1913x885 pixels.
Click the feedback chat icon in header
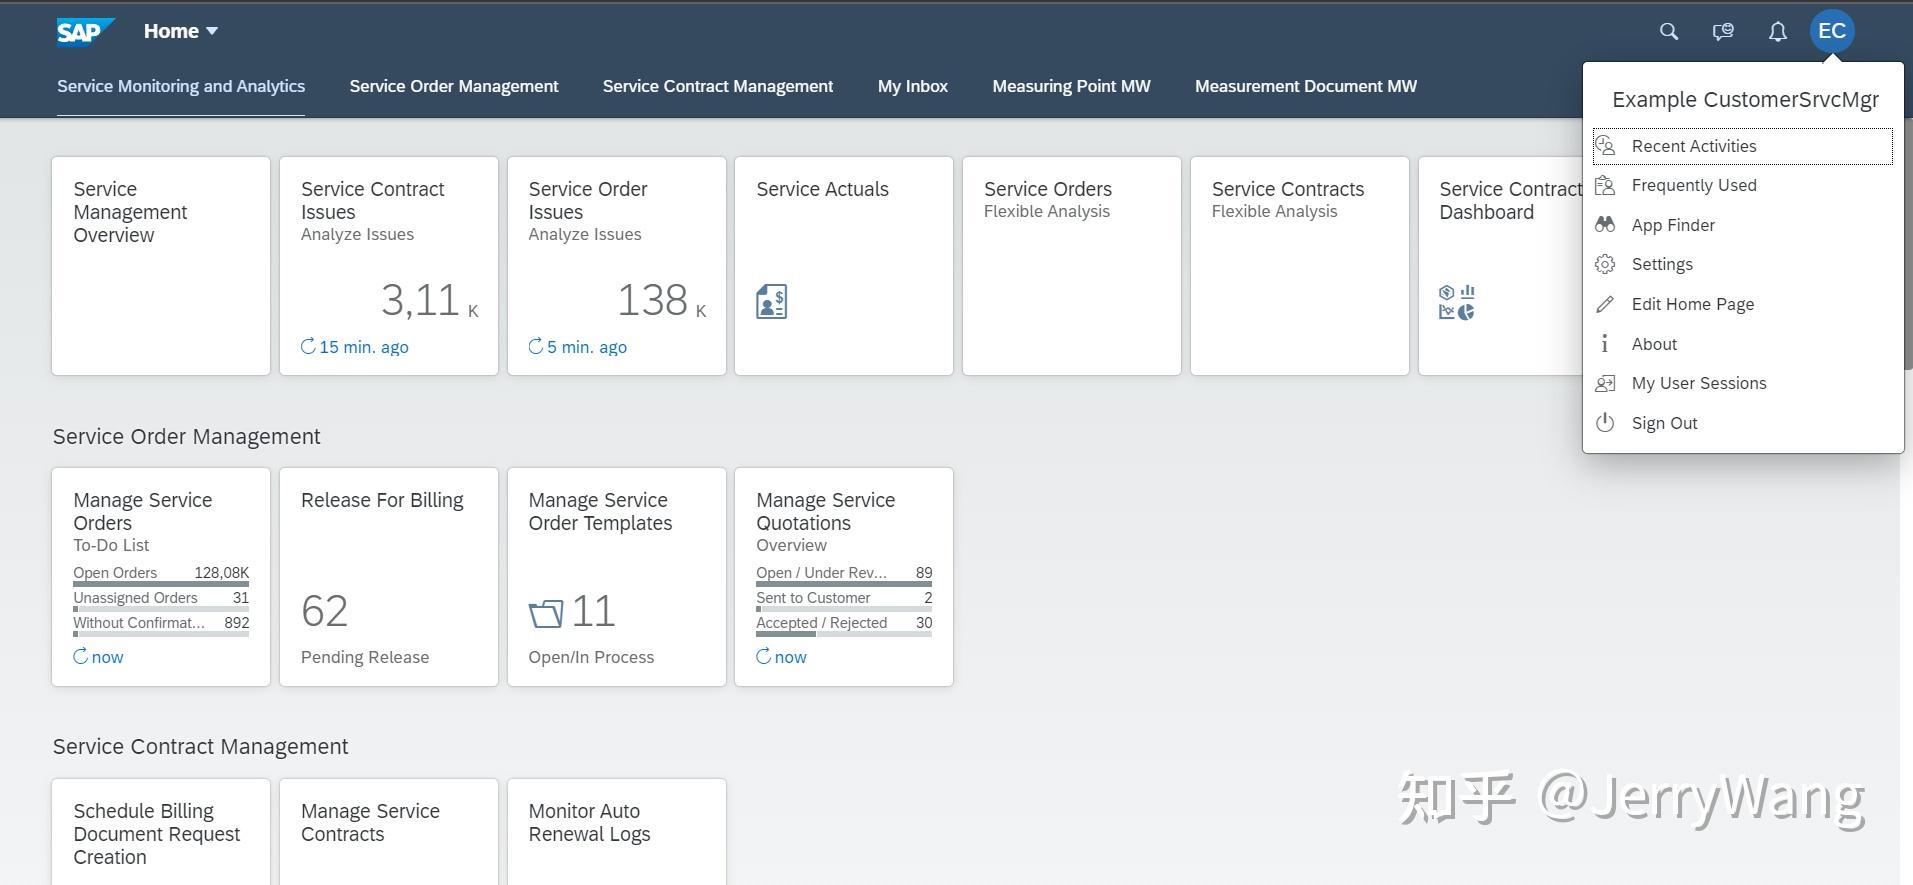(1722, 32)
